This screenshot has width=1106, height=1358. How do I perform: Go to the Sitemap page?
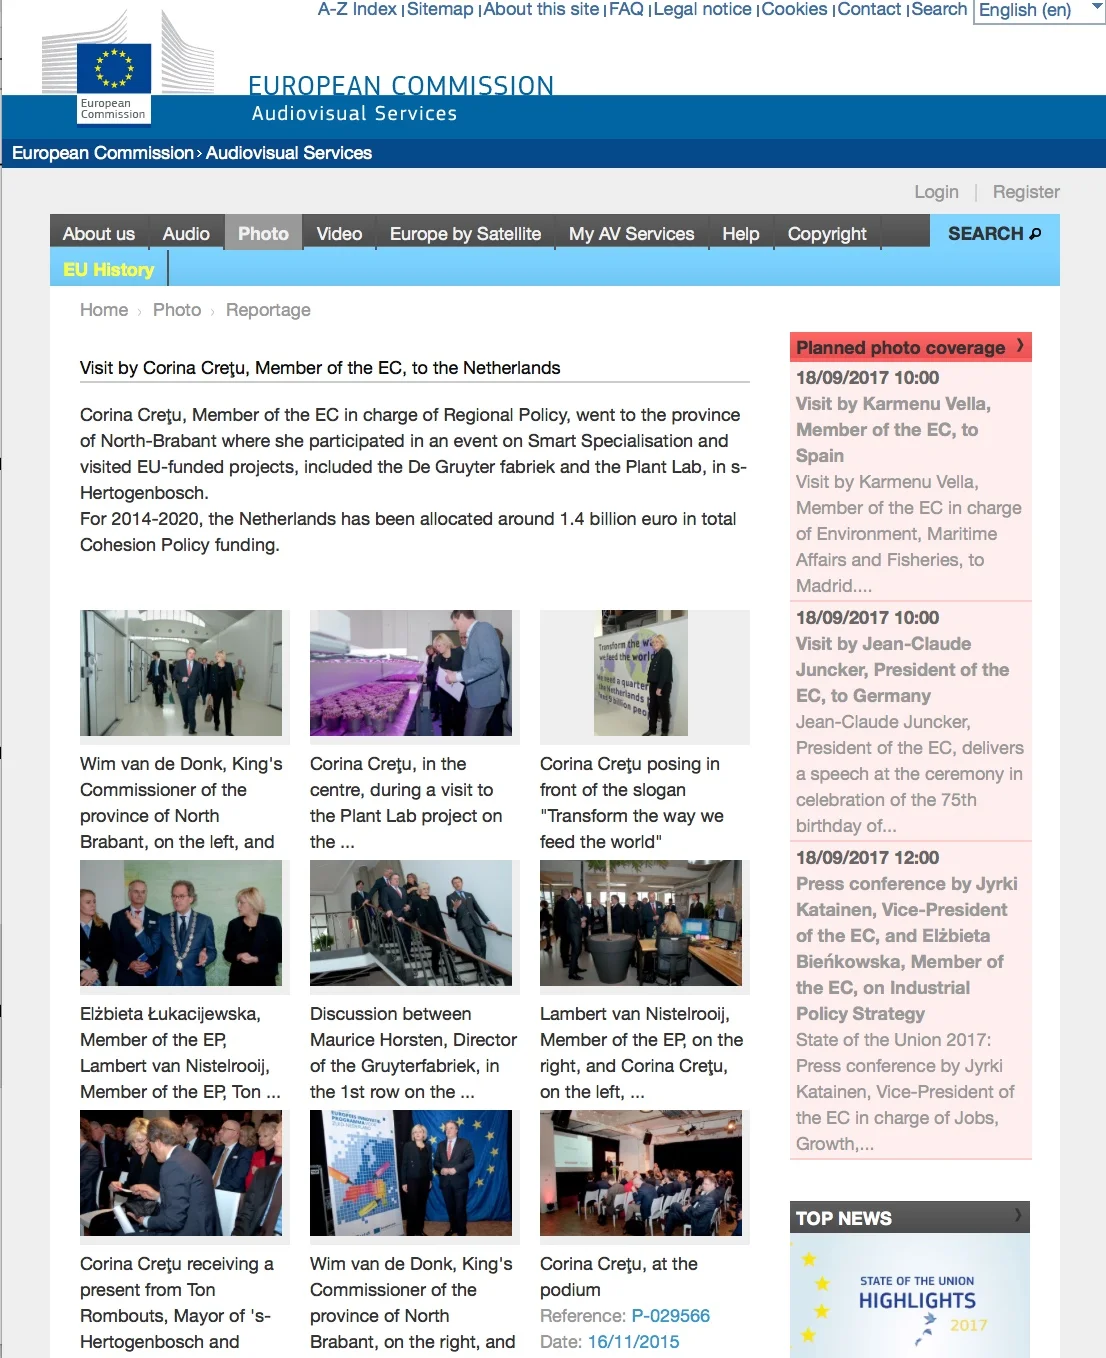click(x=440, y=9)
